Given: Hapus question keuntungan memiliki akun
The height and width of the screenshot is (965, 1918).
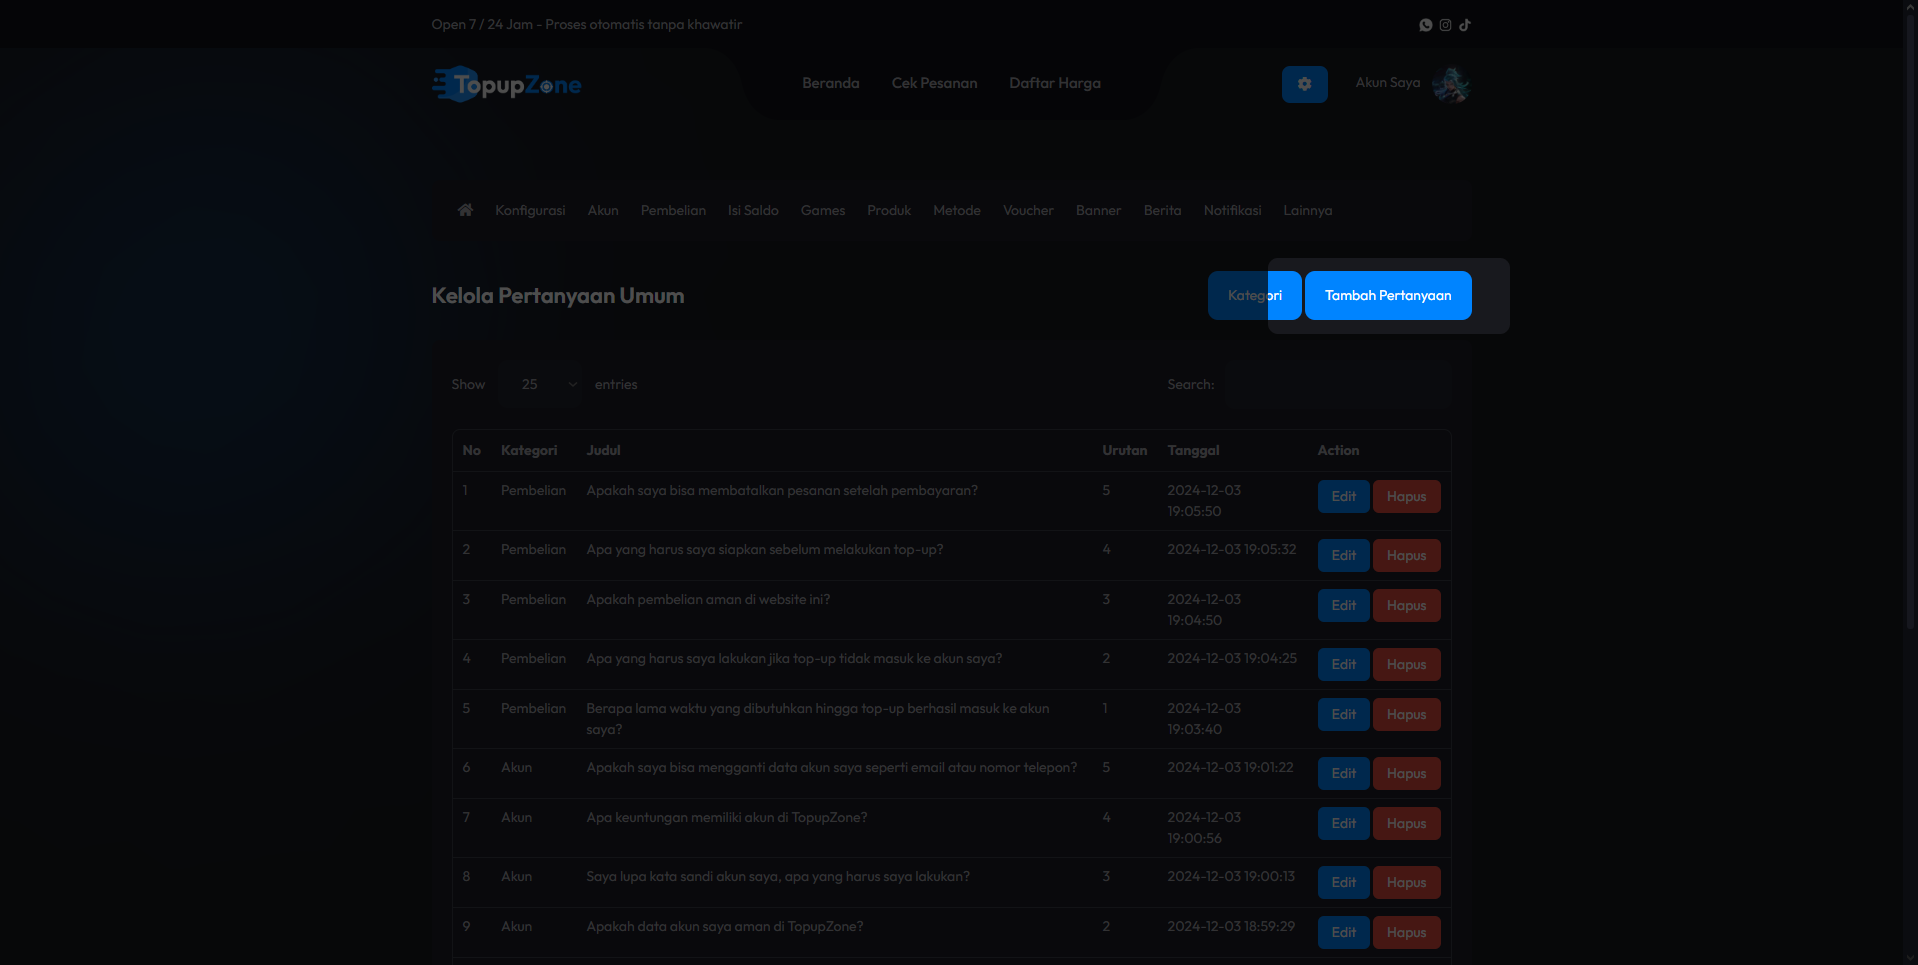Looking at the screenshot, I should tap(1406, 824).
